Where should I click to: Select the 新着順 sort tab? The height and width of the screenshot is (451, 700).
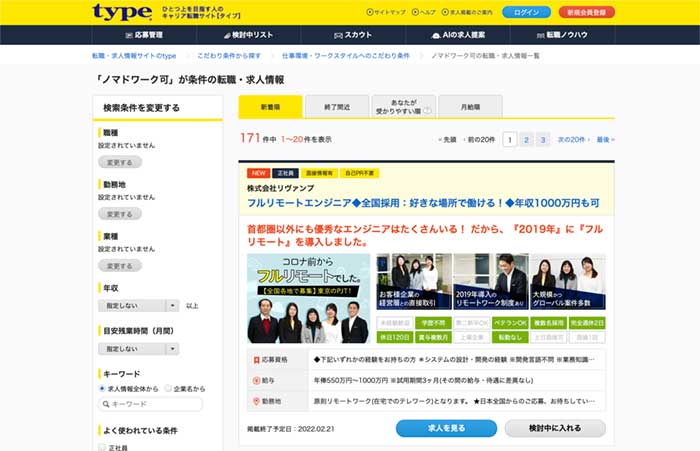pos(271,107)
